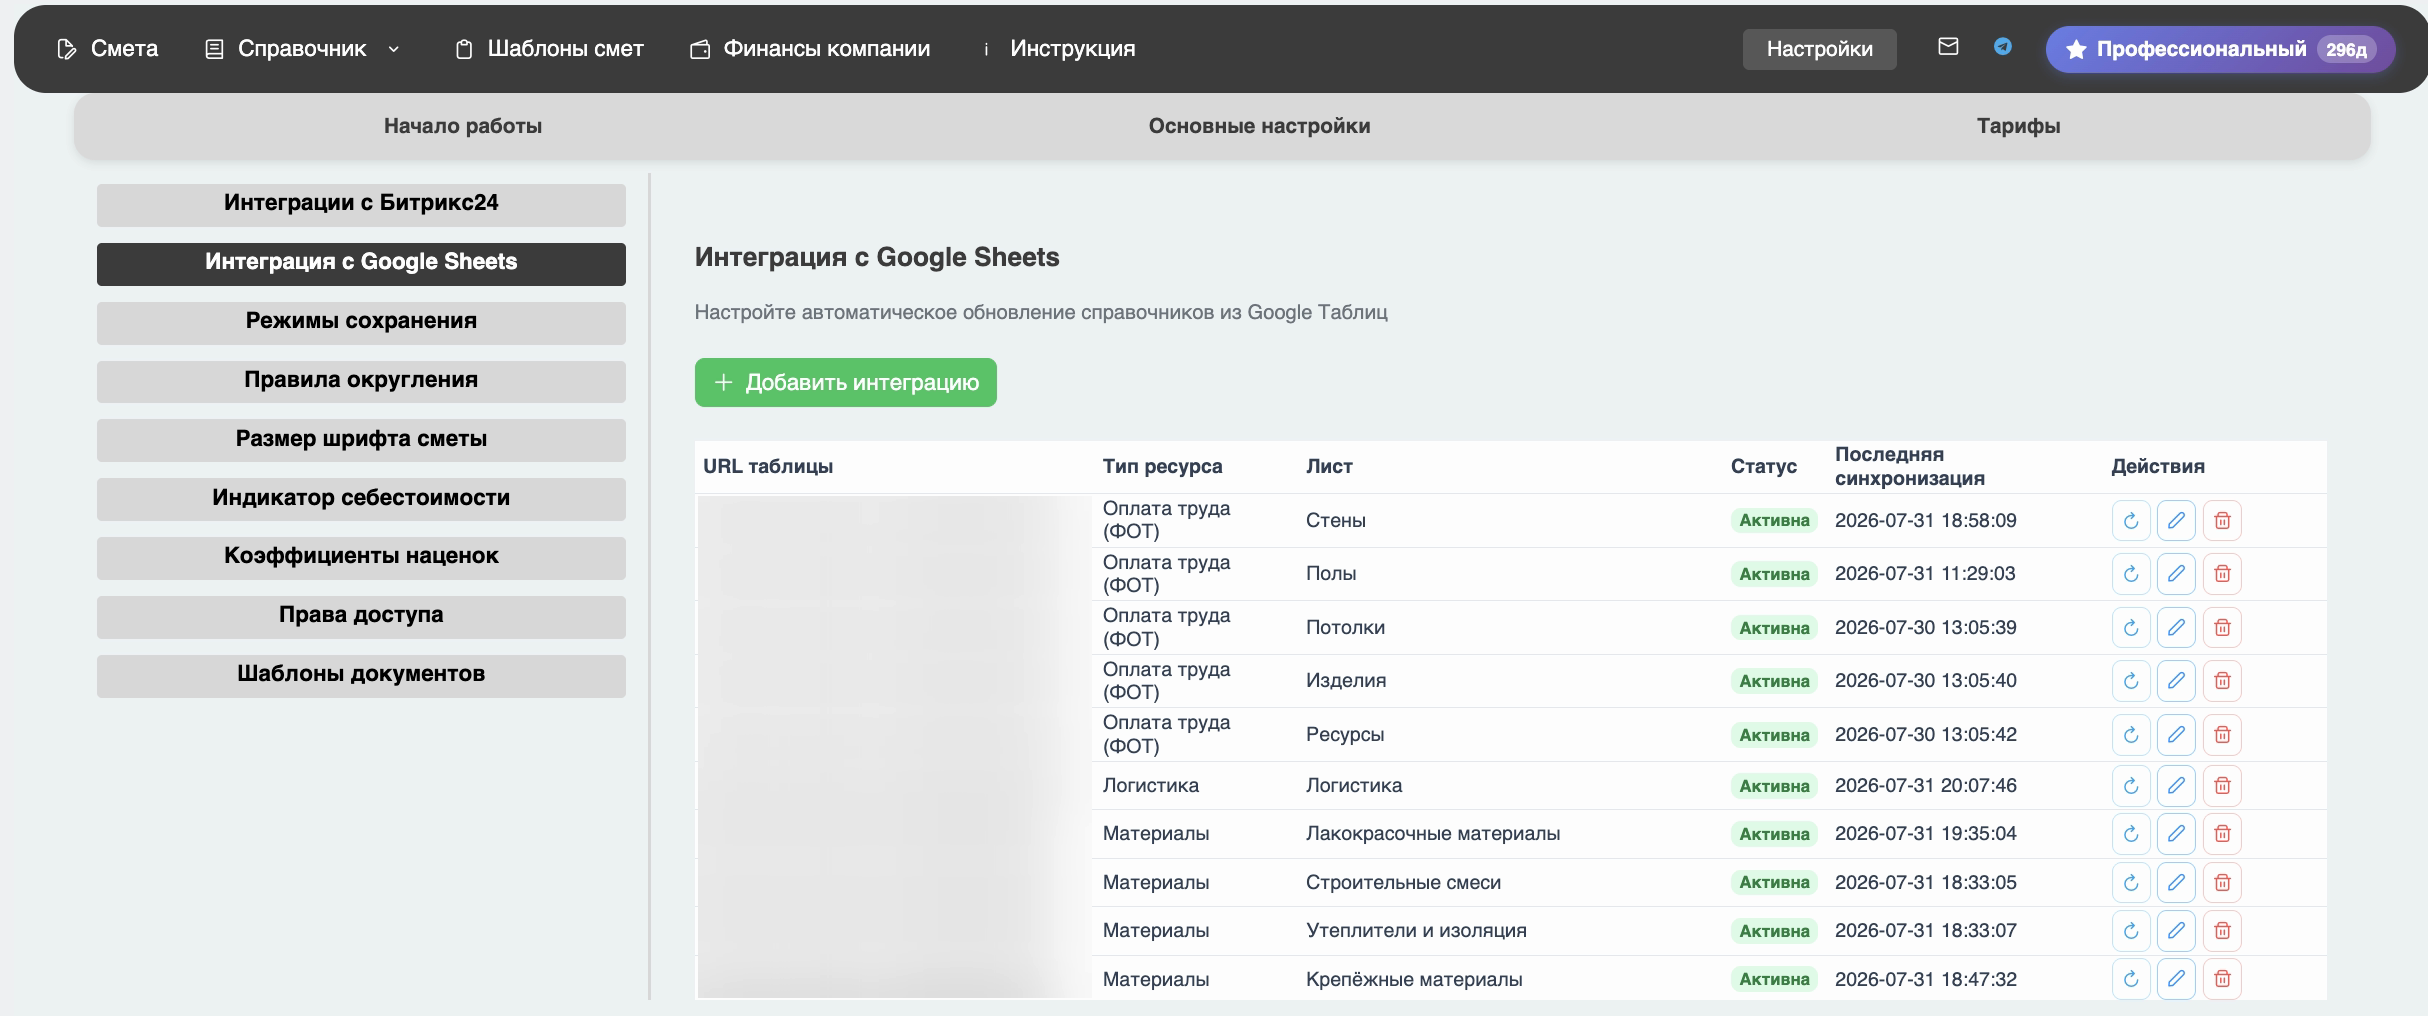
Task: Select Интеграция с Google Sheets sidebar item
Action: (x=361, y=263)
